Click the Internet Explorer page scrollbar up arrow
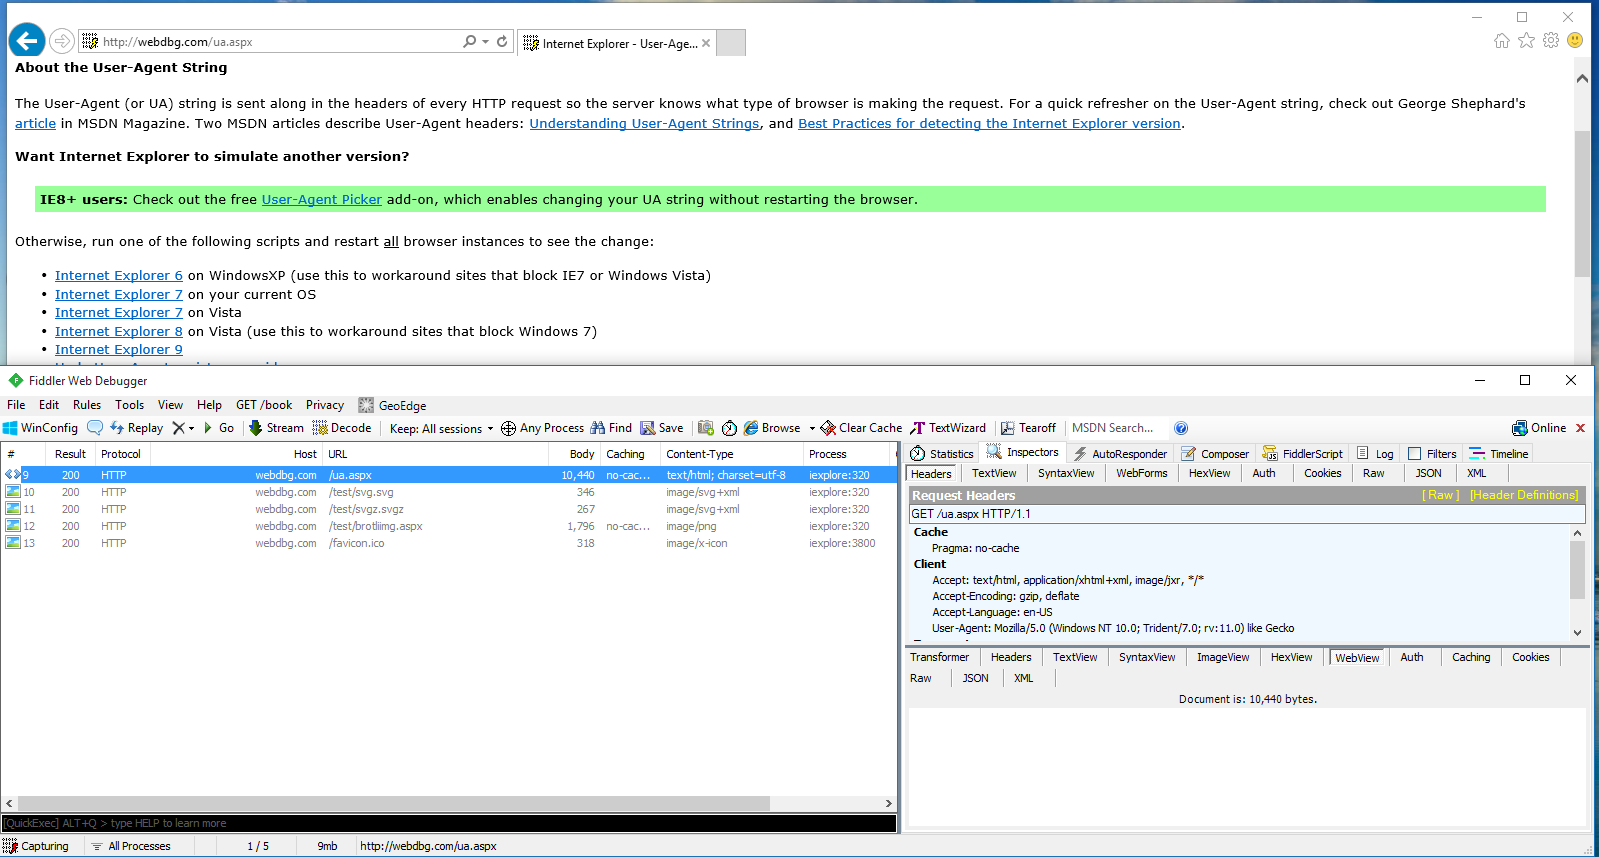Viewport: 1599px width, 857px height. [x=1582, y=78]
